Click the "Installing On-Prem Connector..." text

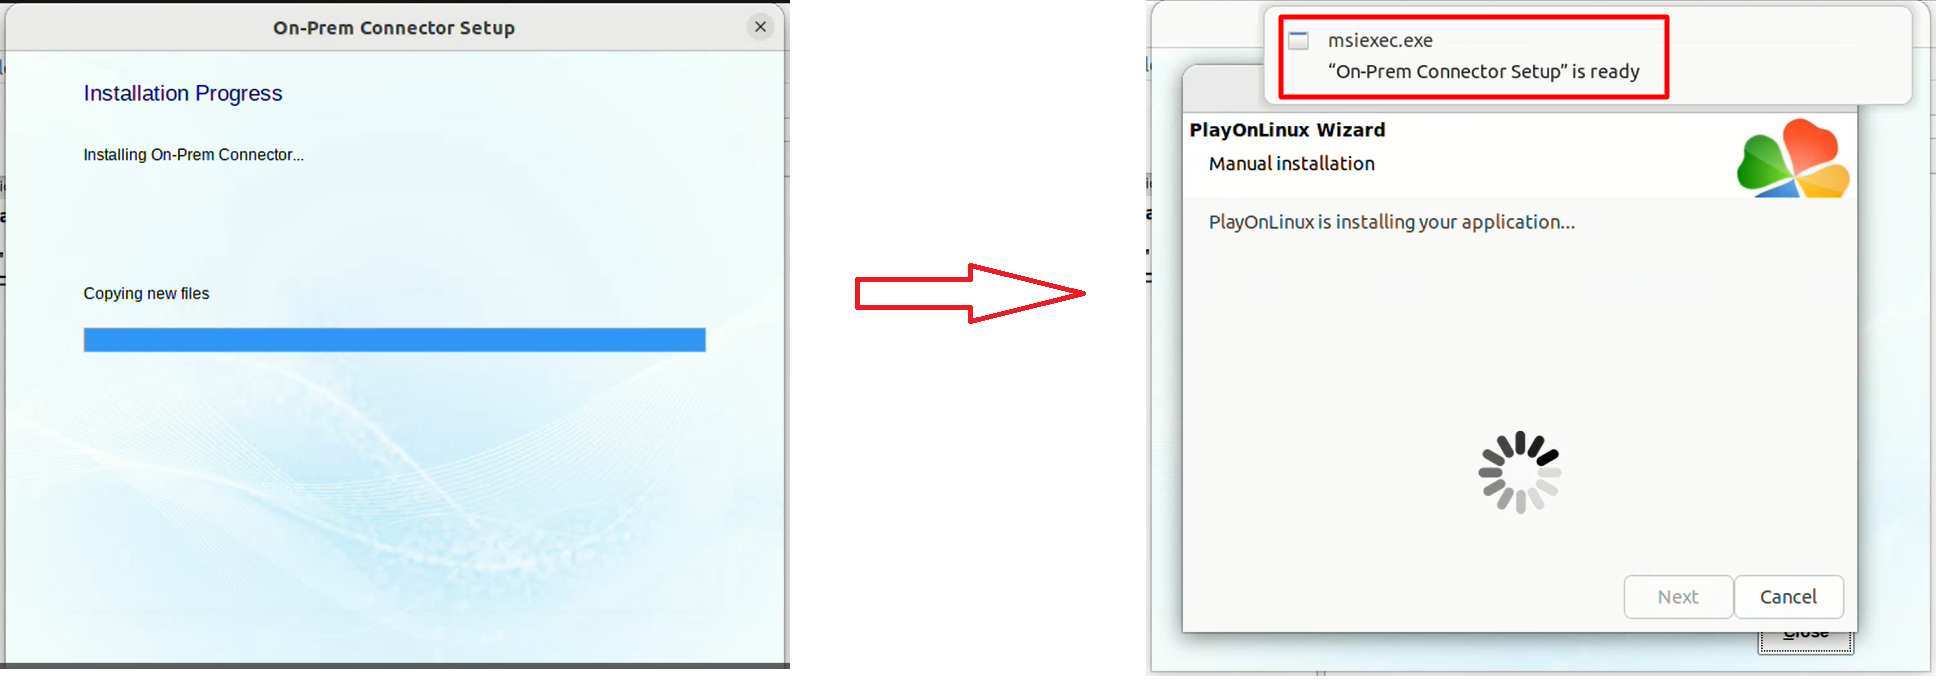click(x=194, y=155)
